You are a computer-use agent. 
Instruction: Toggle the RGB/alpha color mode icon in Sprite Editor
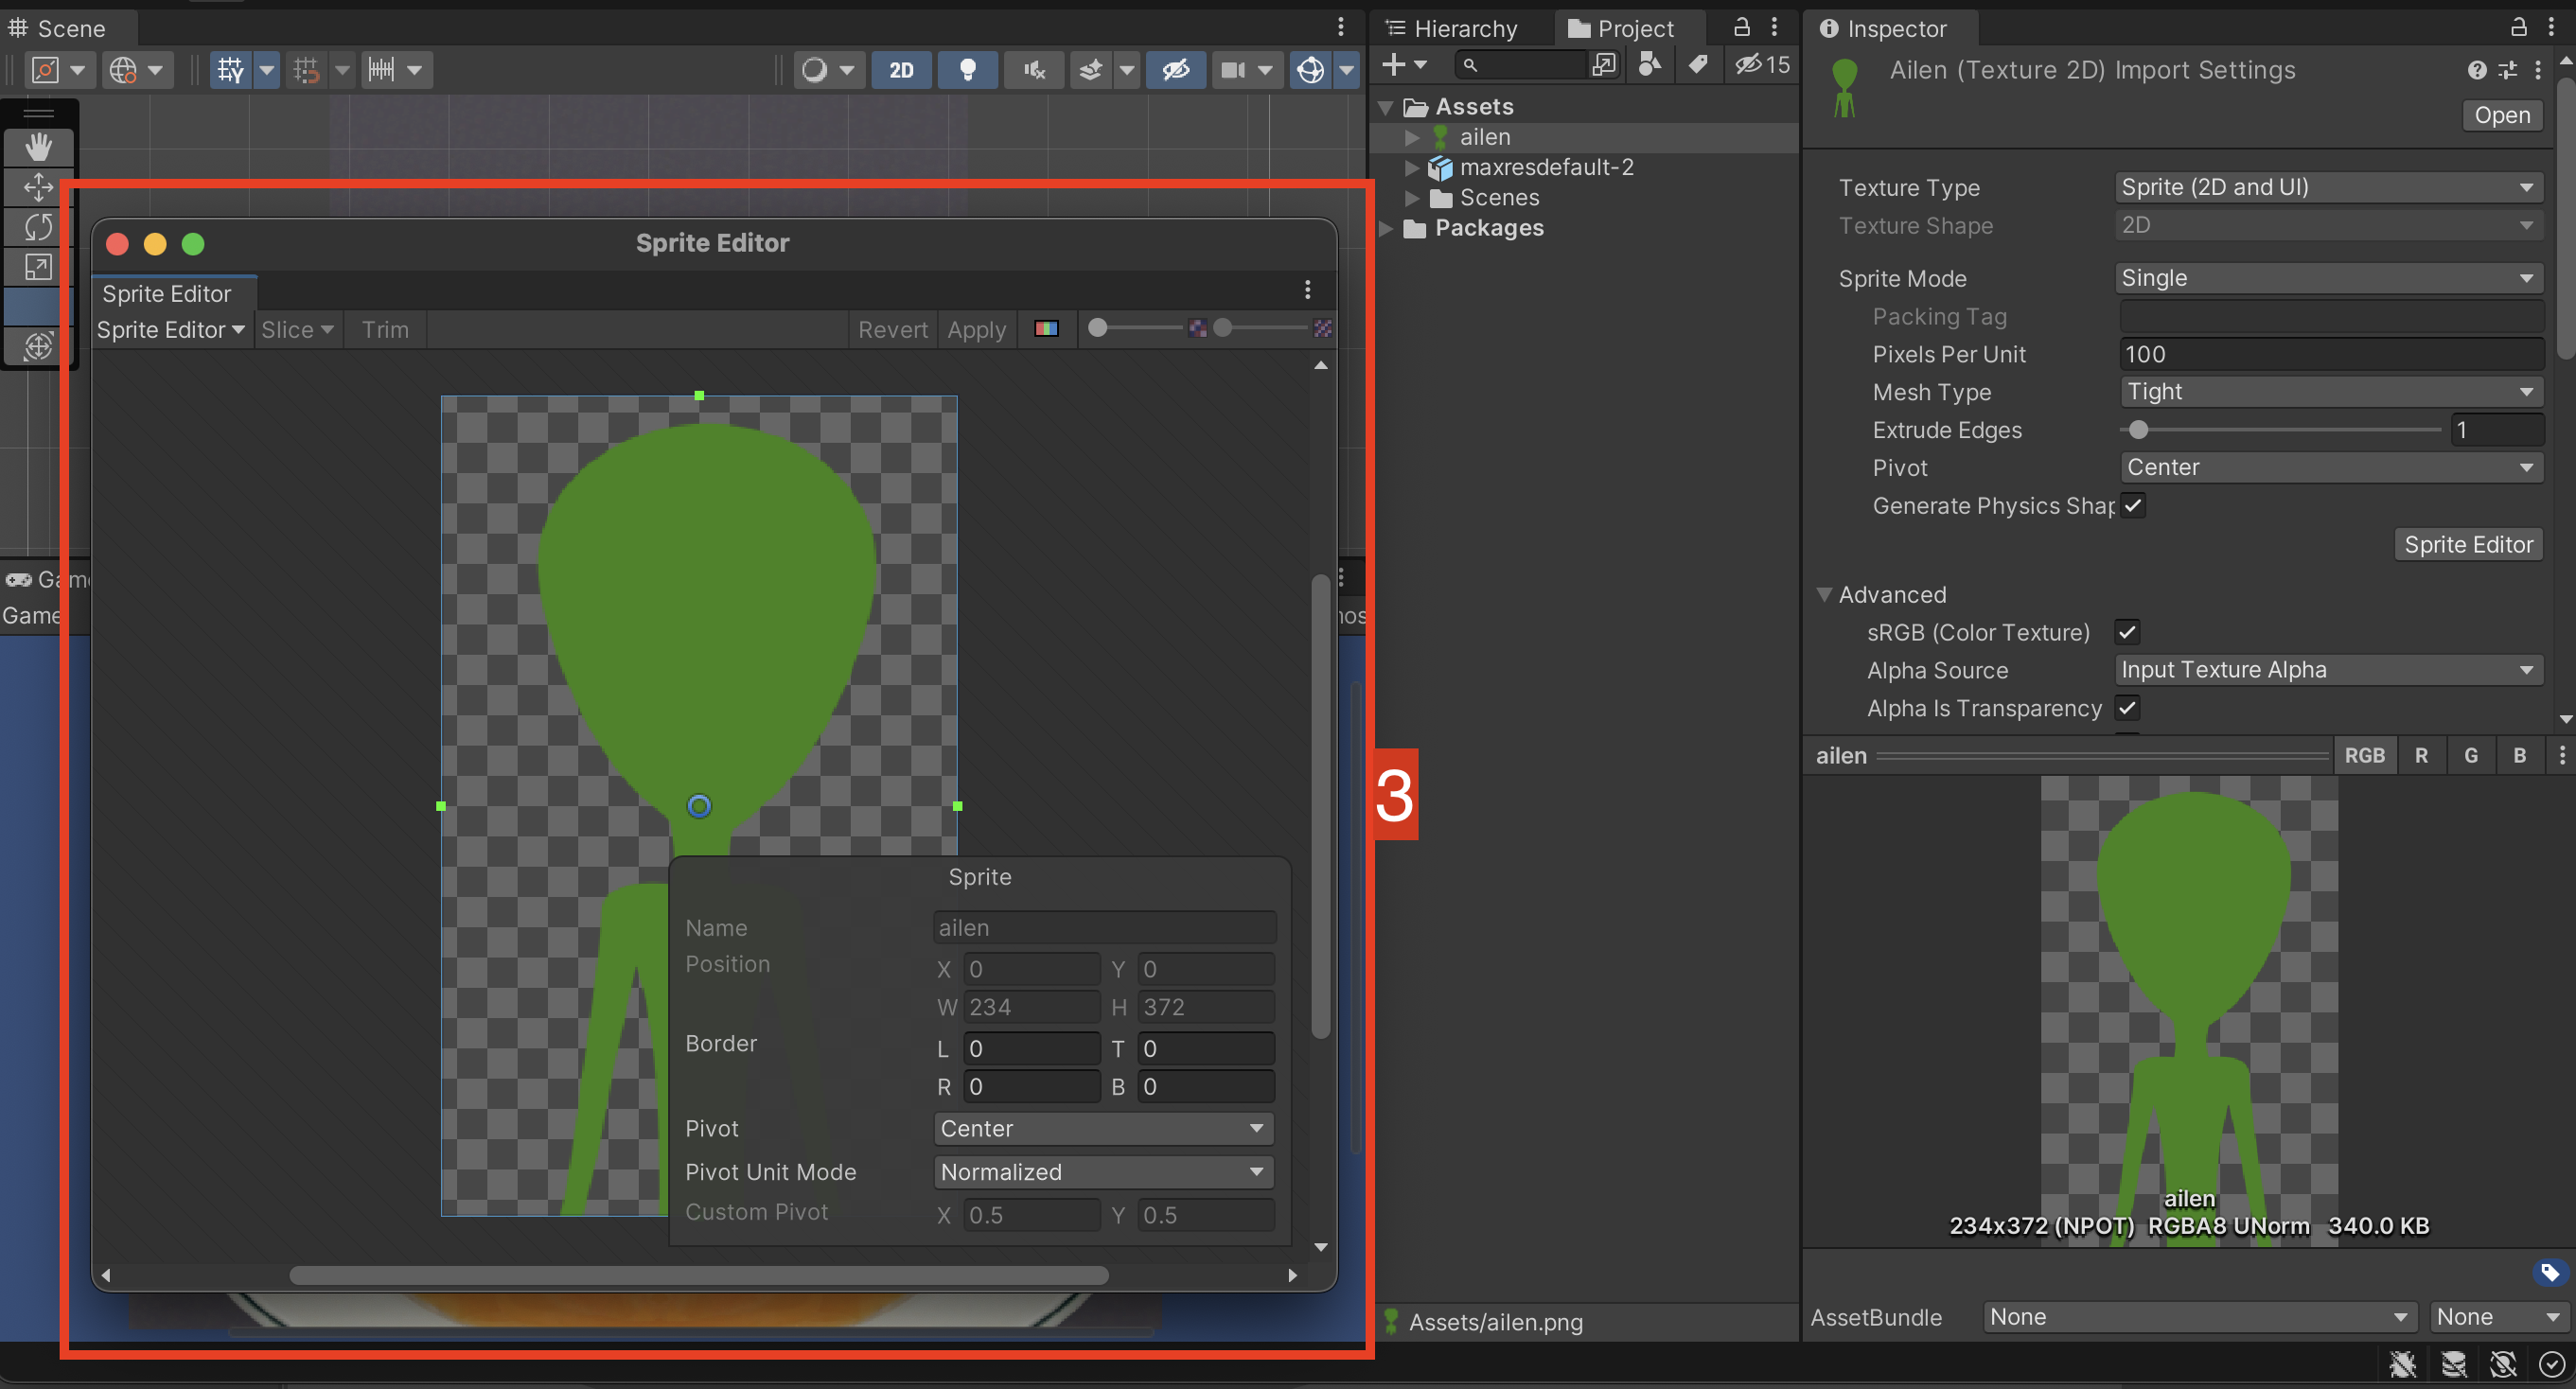pos(1046,329)
